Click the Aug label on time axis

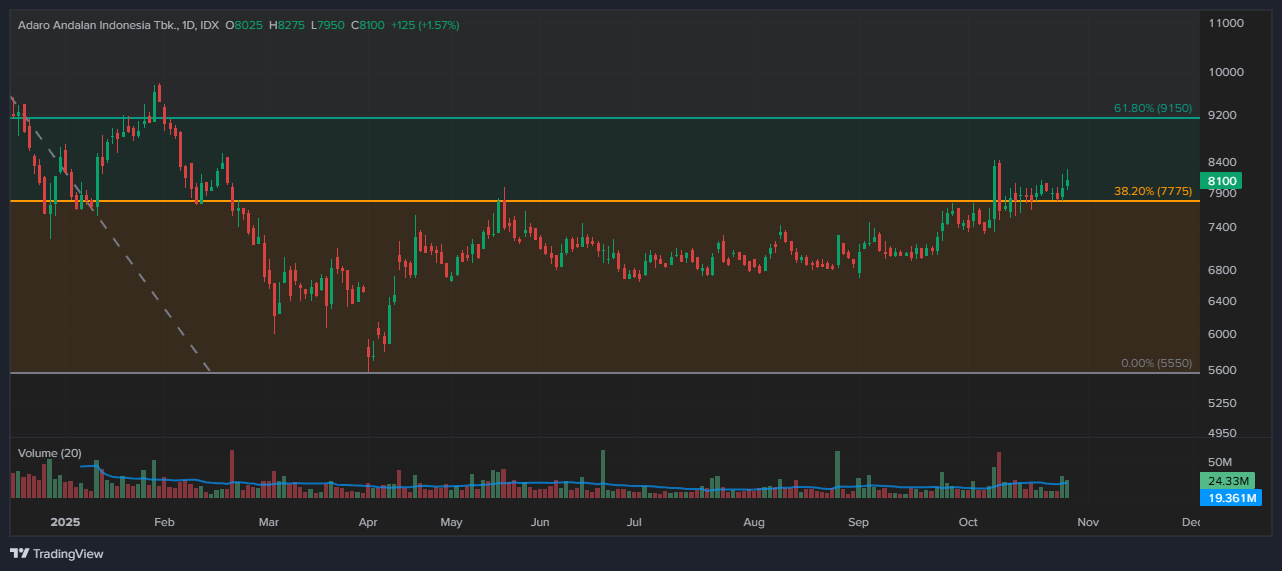pos(754,522)
